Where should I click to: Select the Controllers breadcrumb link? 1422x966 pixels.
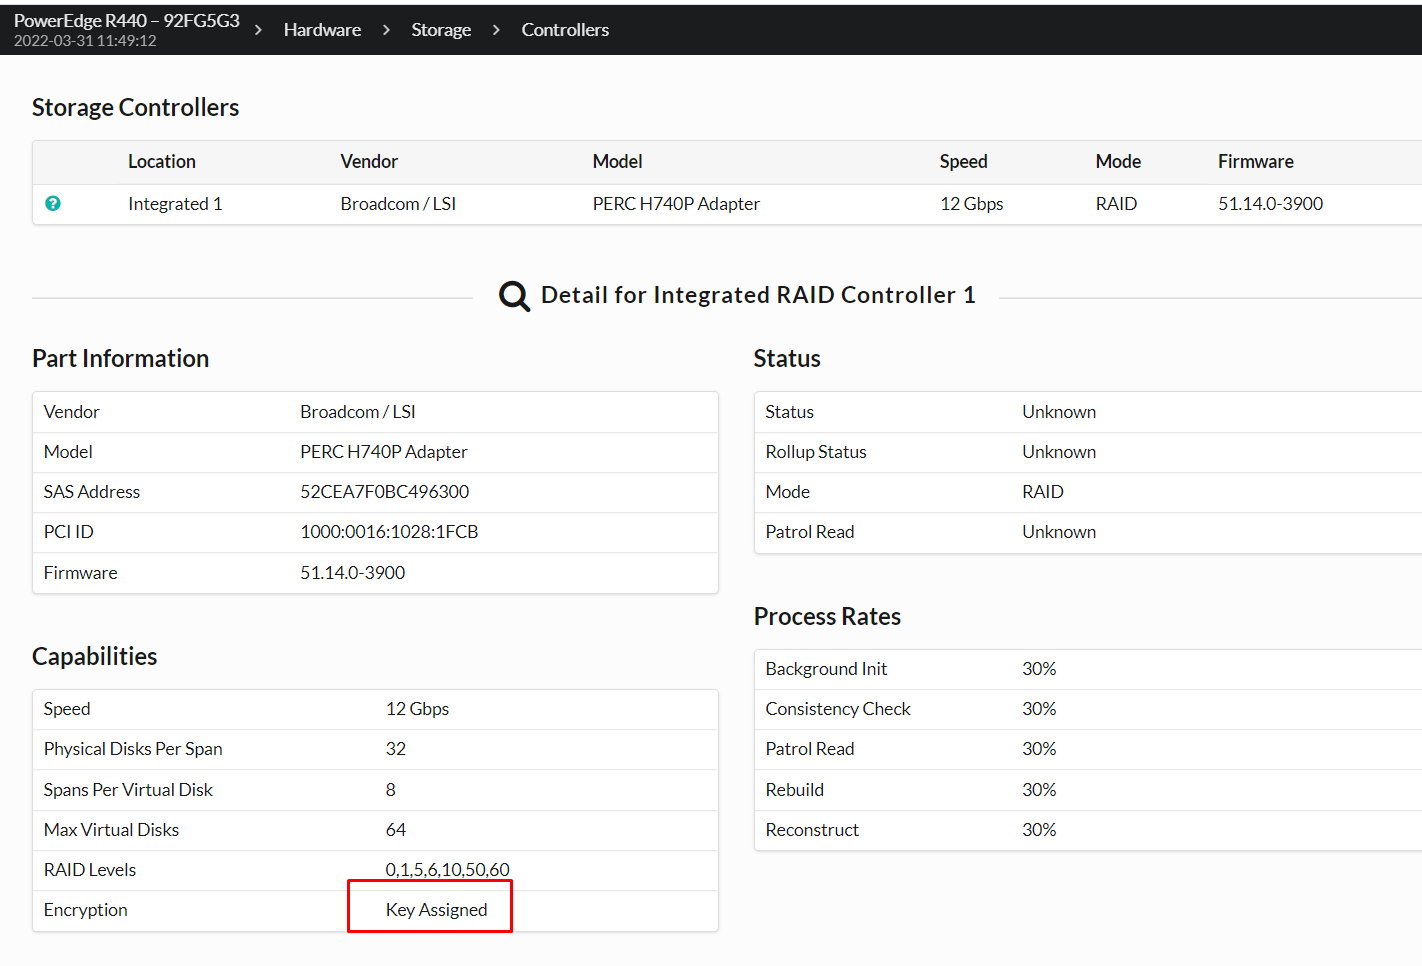565,30
